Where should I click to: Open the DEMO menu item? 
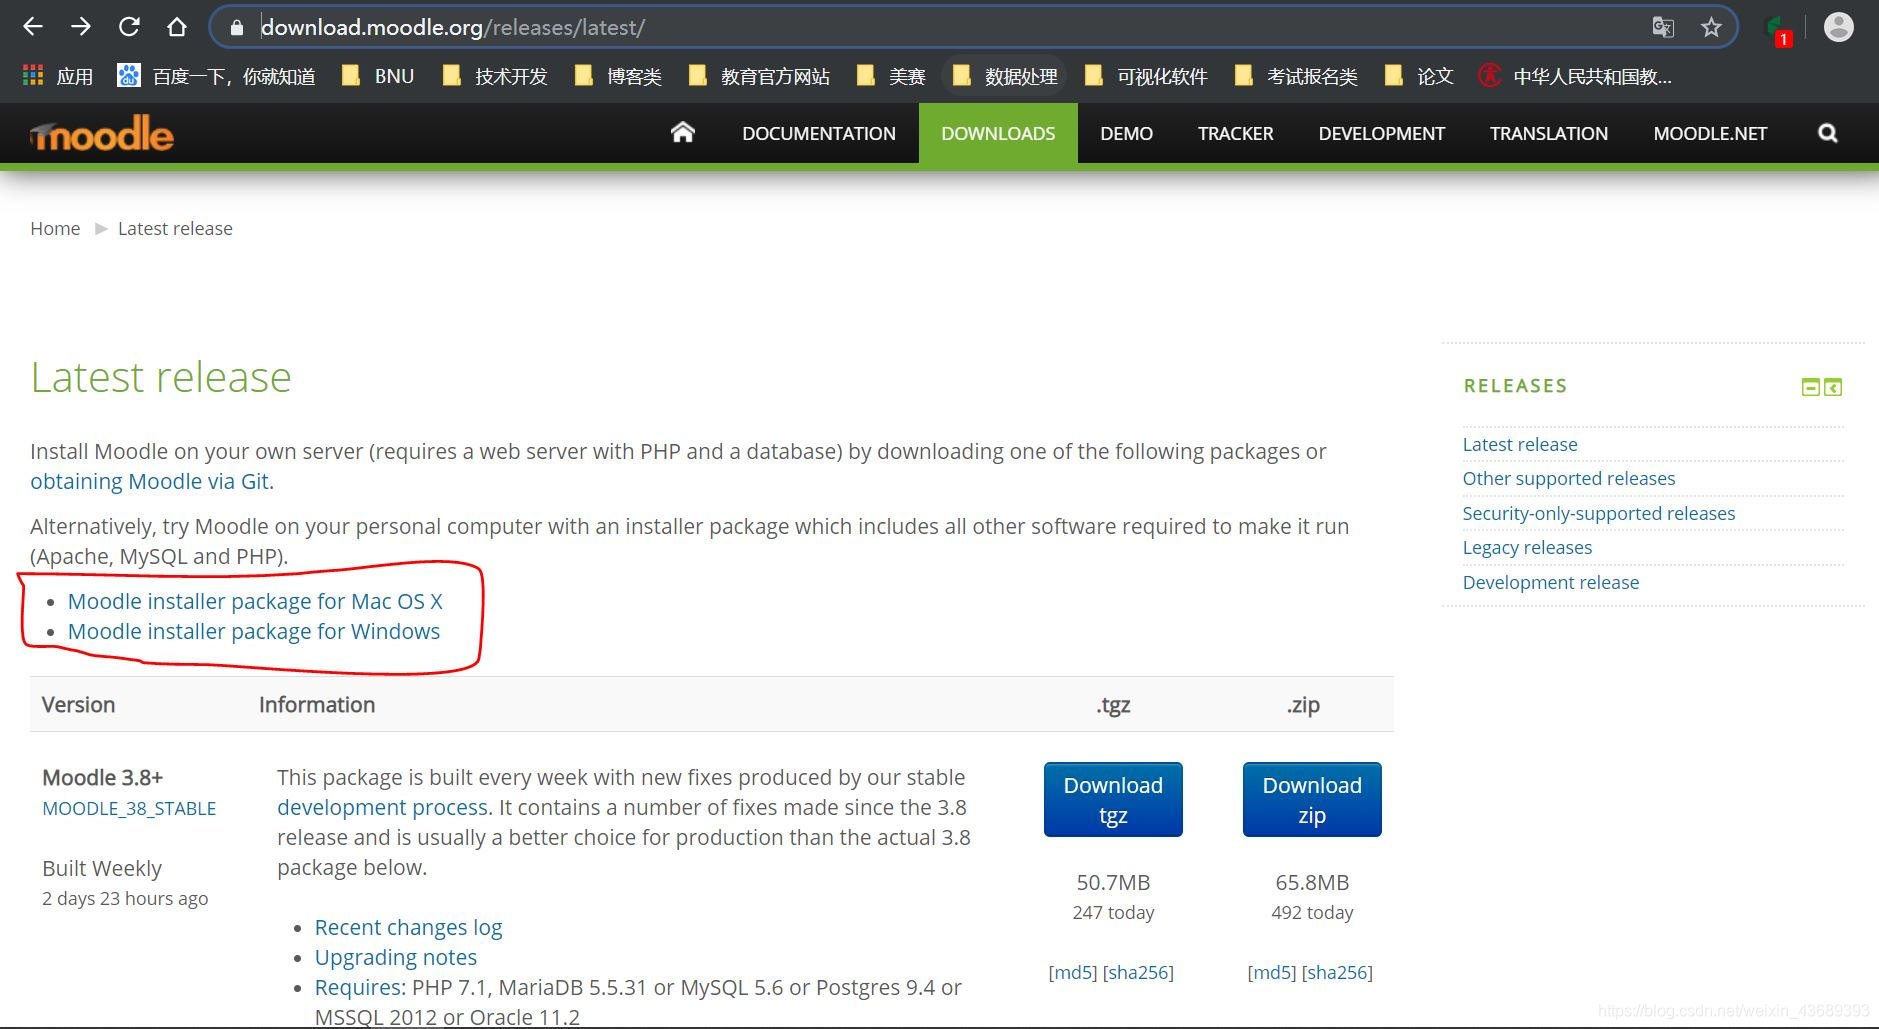click(1126, 133)
